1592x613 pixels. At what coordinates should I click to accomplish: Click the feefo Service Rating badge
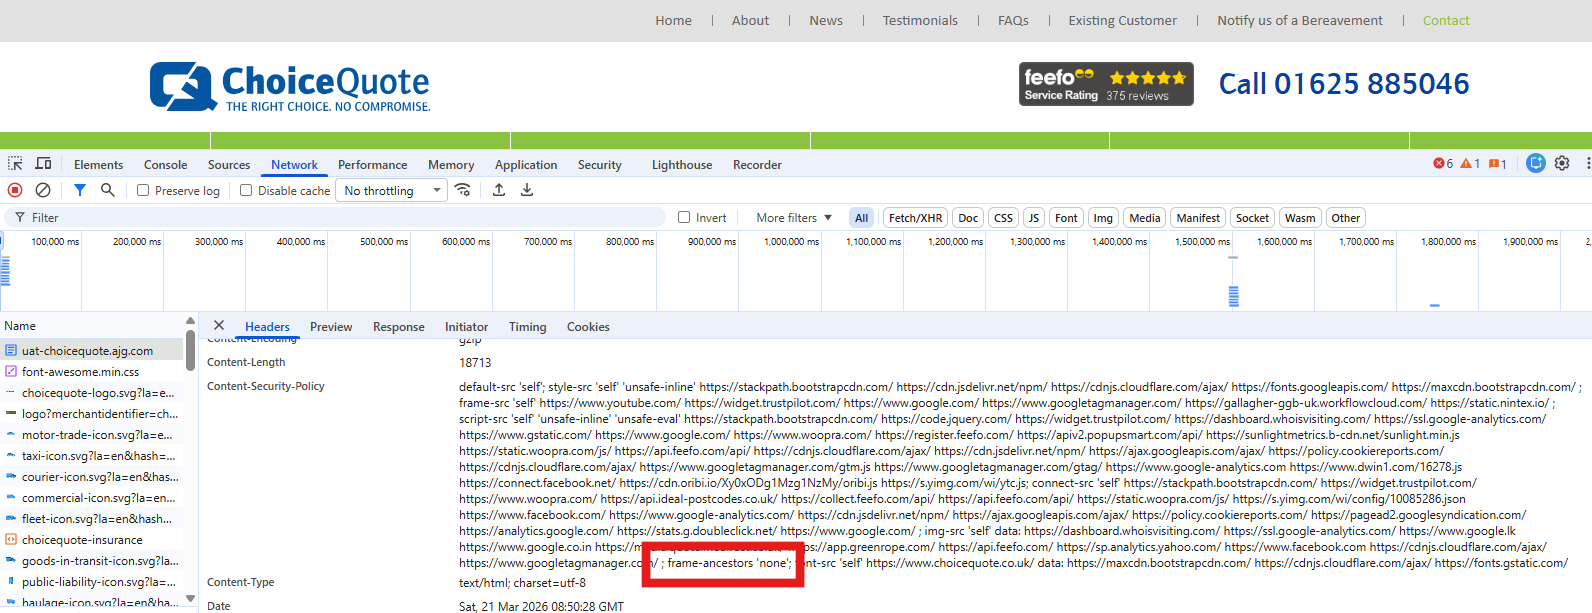1106,84
